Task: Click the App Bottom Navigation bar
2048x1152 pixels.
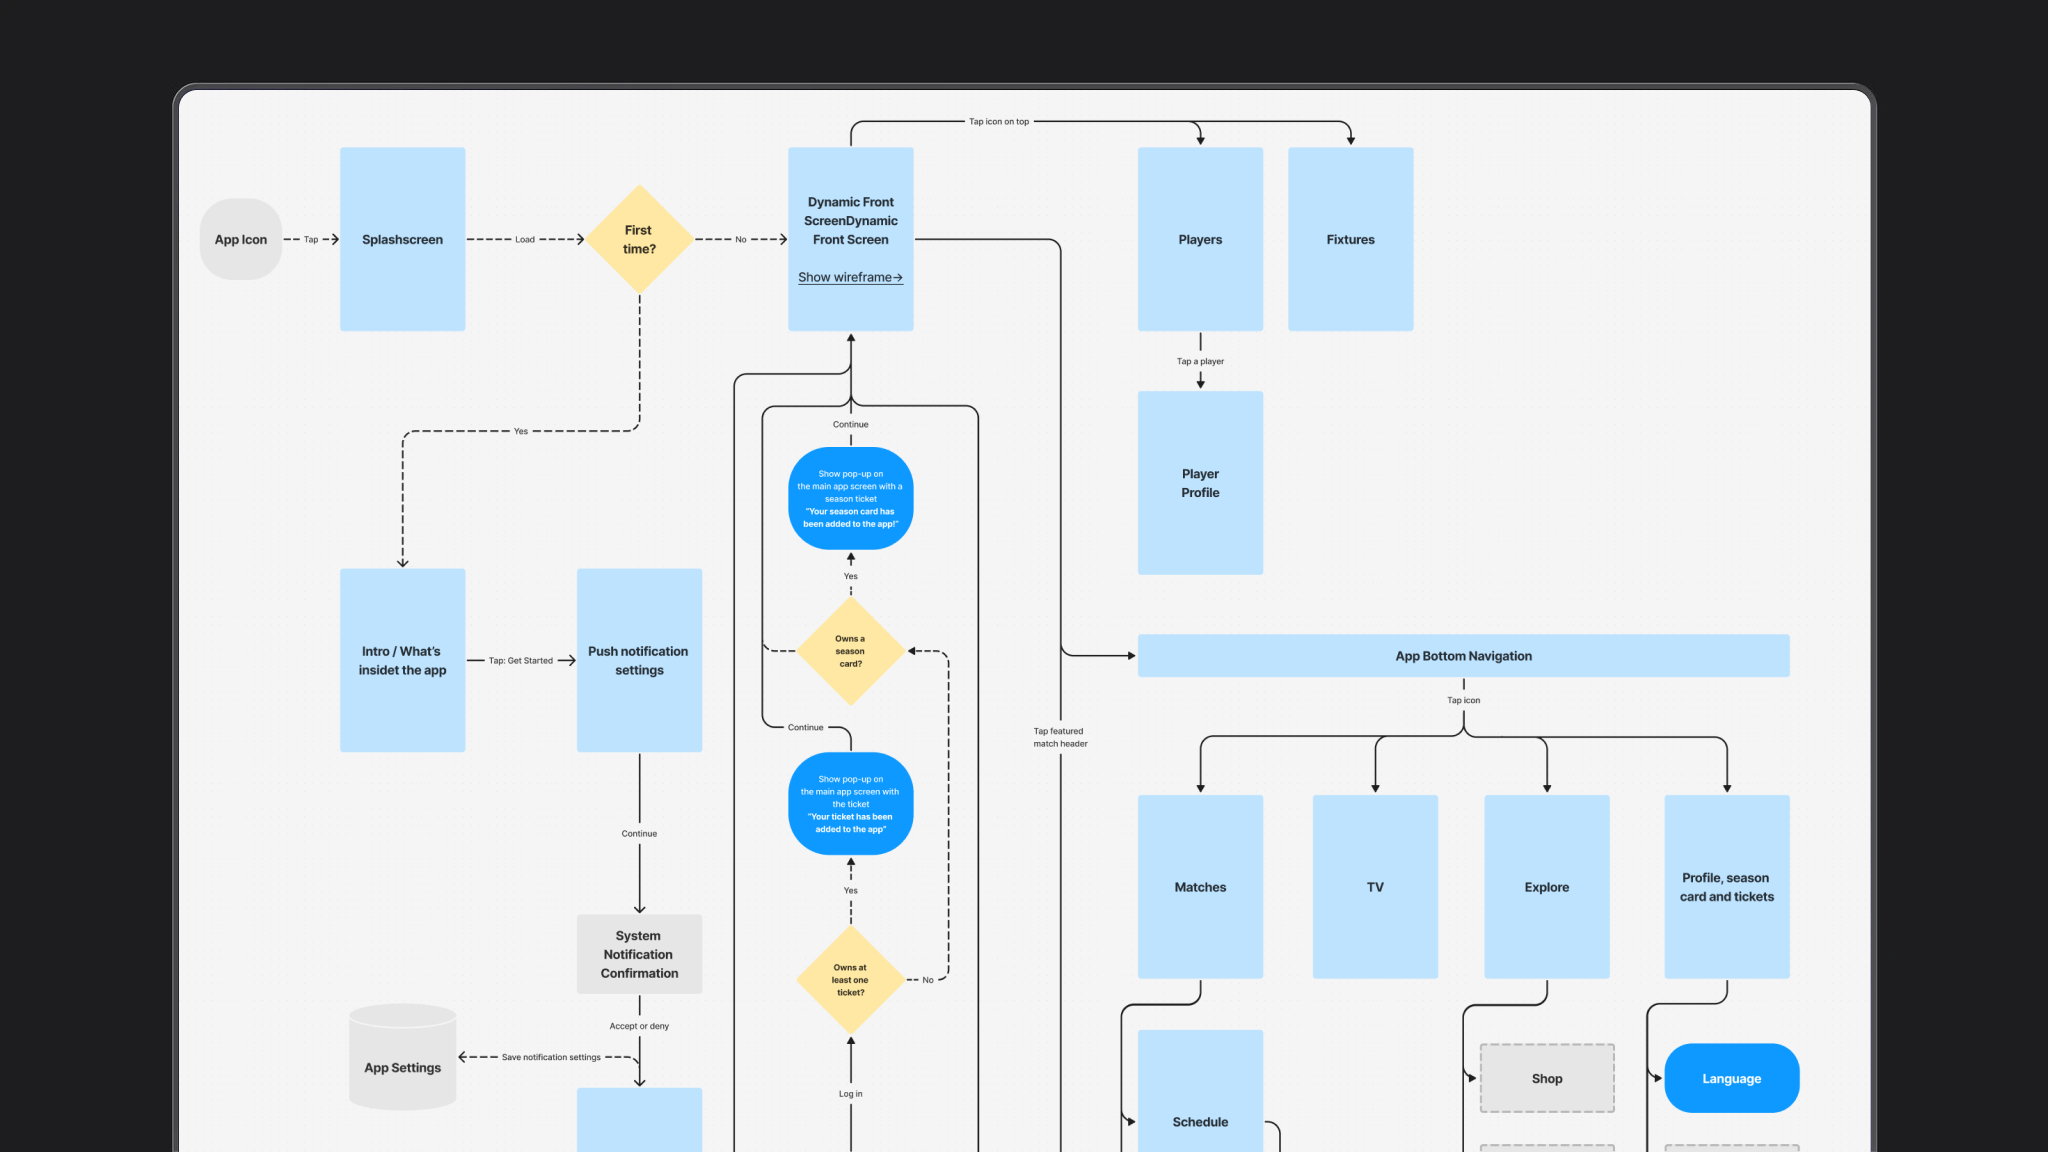Action: (x=1463, y=656)
